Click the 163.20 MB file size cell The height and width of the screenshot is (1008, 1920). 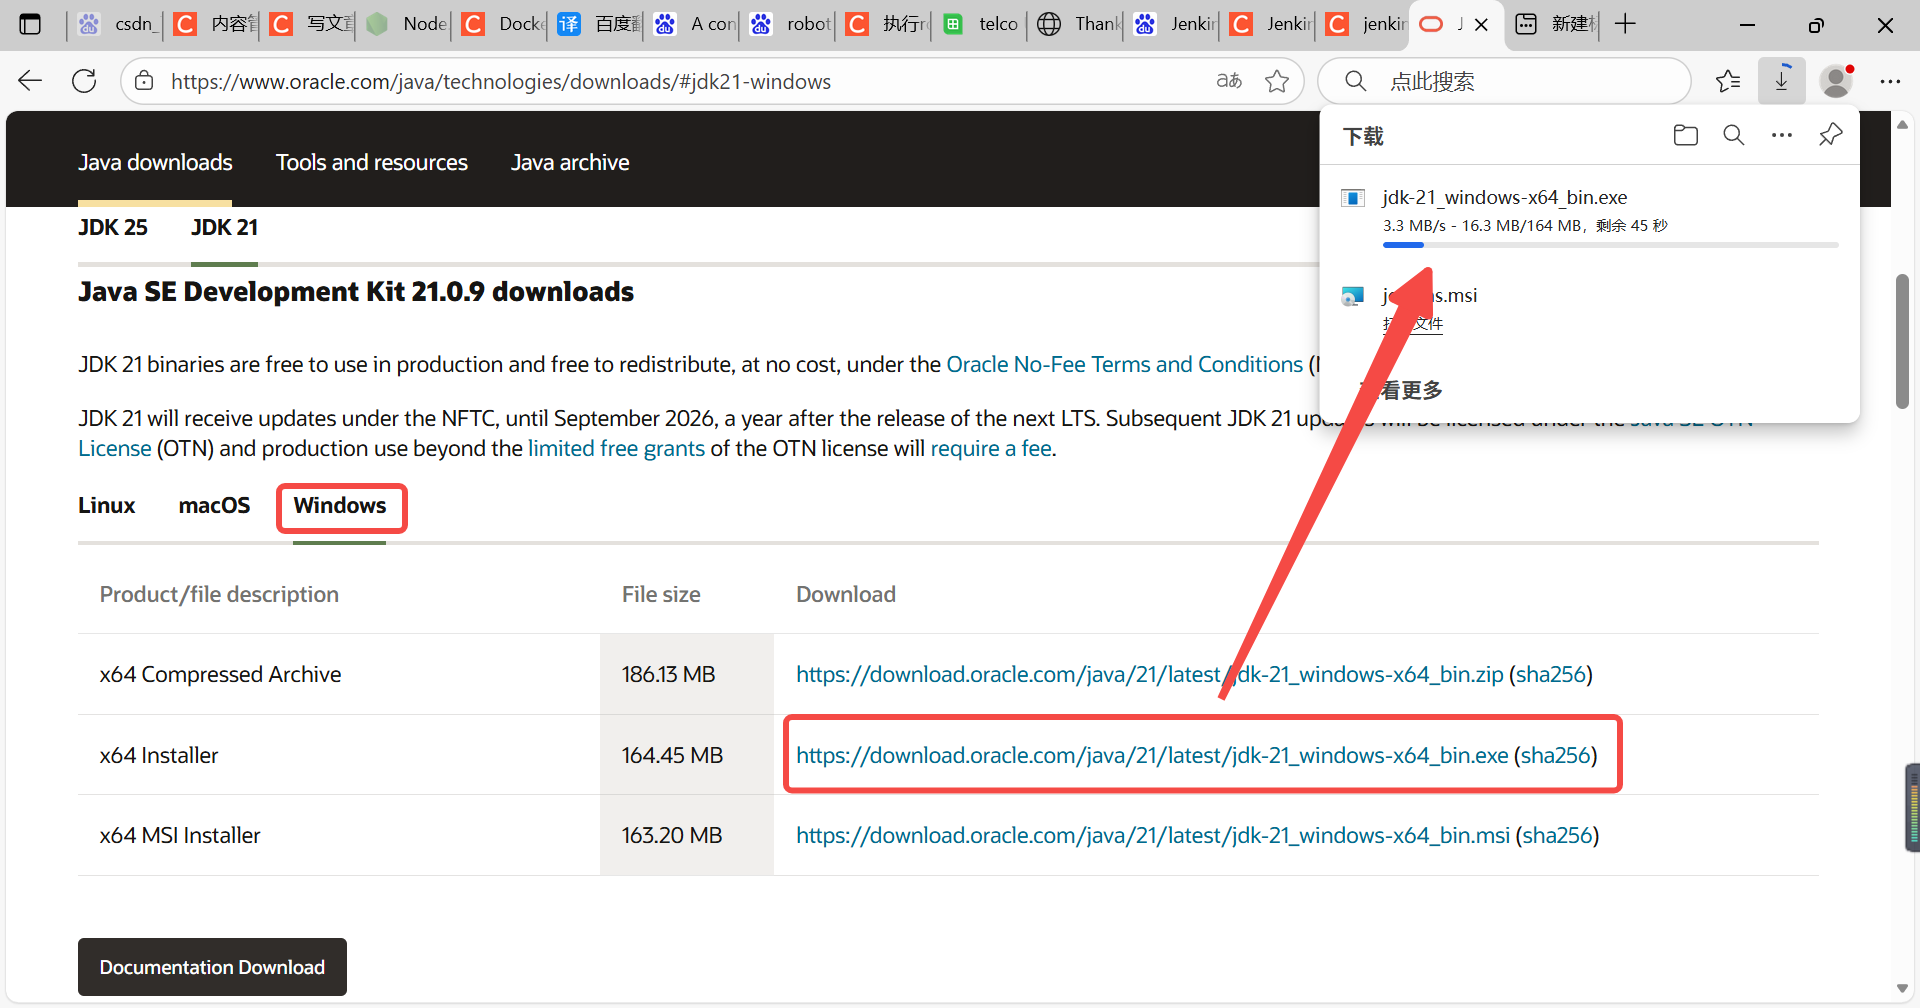686,835
